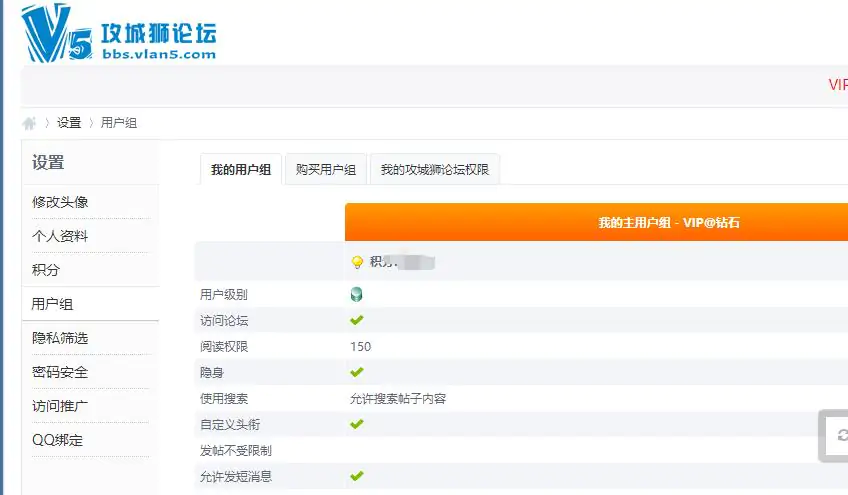Click the 访问论坛 row label
Image resolution: width=848 pixels, height=495 pixels.
(x=223, y=320)
